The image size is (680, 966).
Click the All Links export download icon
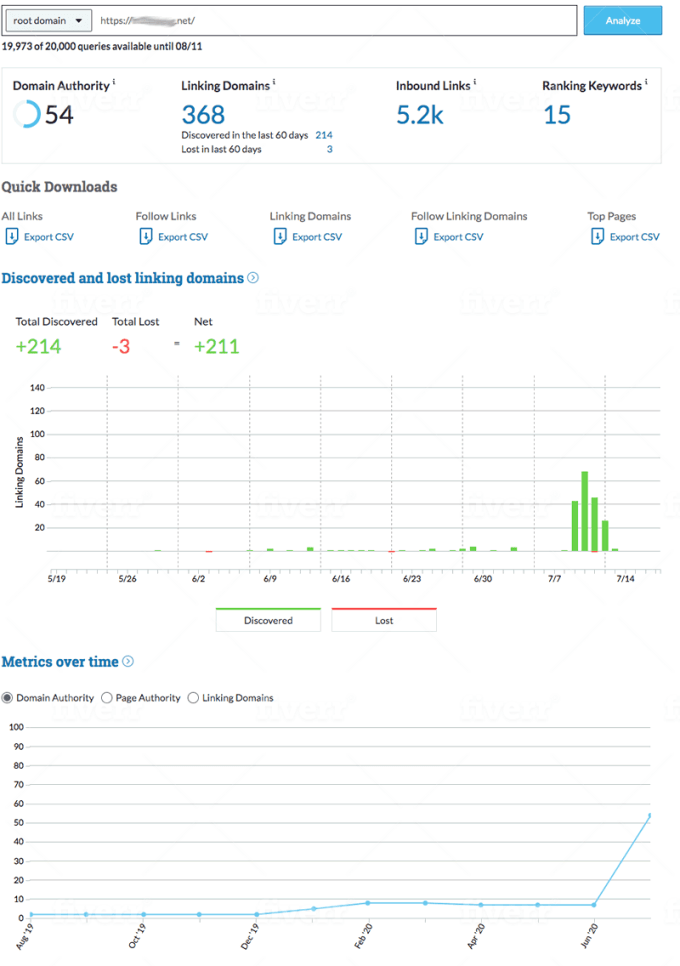pos(12,237)
